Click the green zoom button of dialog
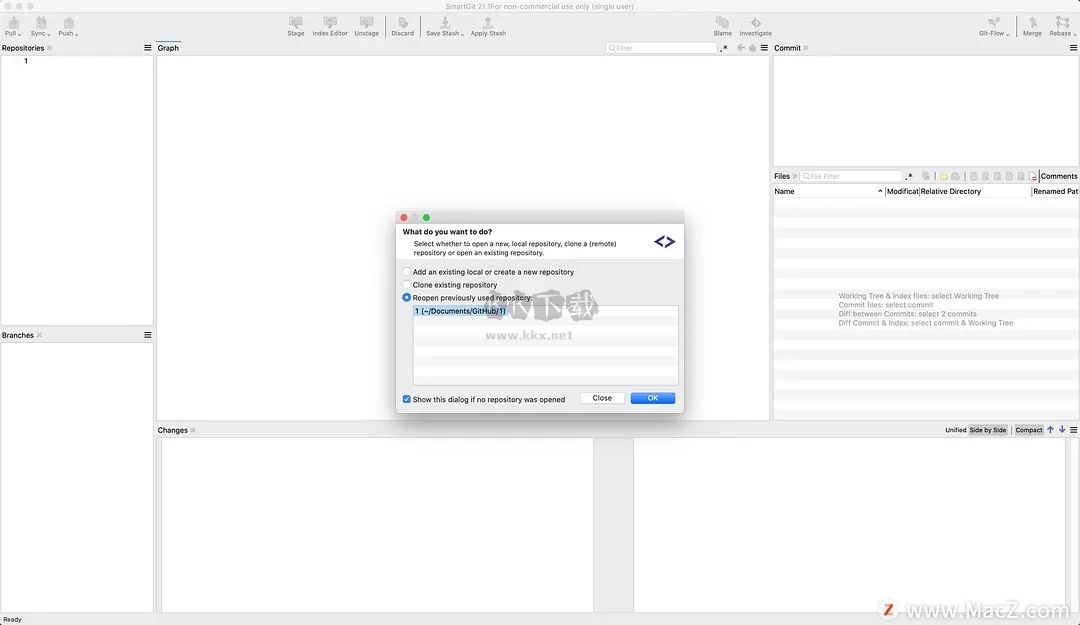Viewport: 1080px width, 625px height. tap(426, 217)
